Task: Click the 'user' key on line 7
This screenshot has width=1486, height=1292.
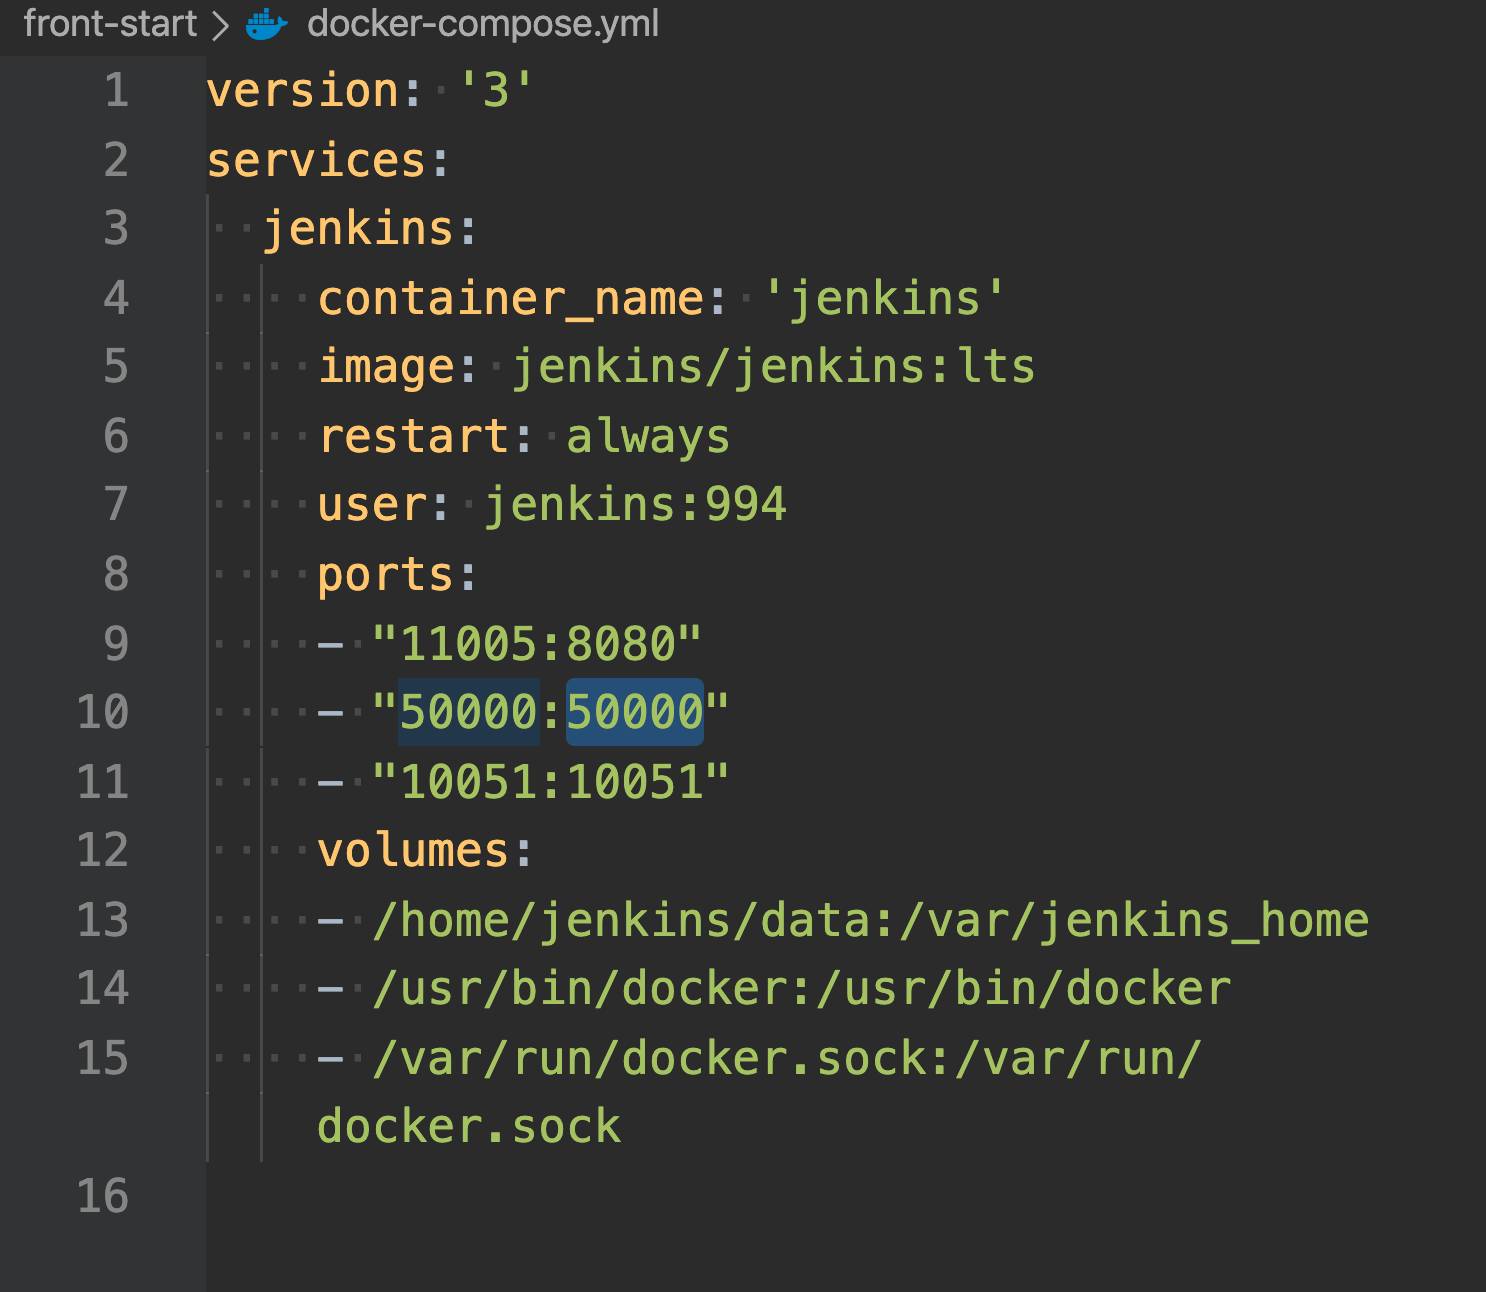Action: coord(372,504)
